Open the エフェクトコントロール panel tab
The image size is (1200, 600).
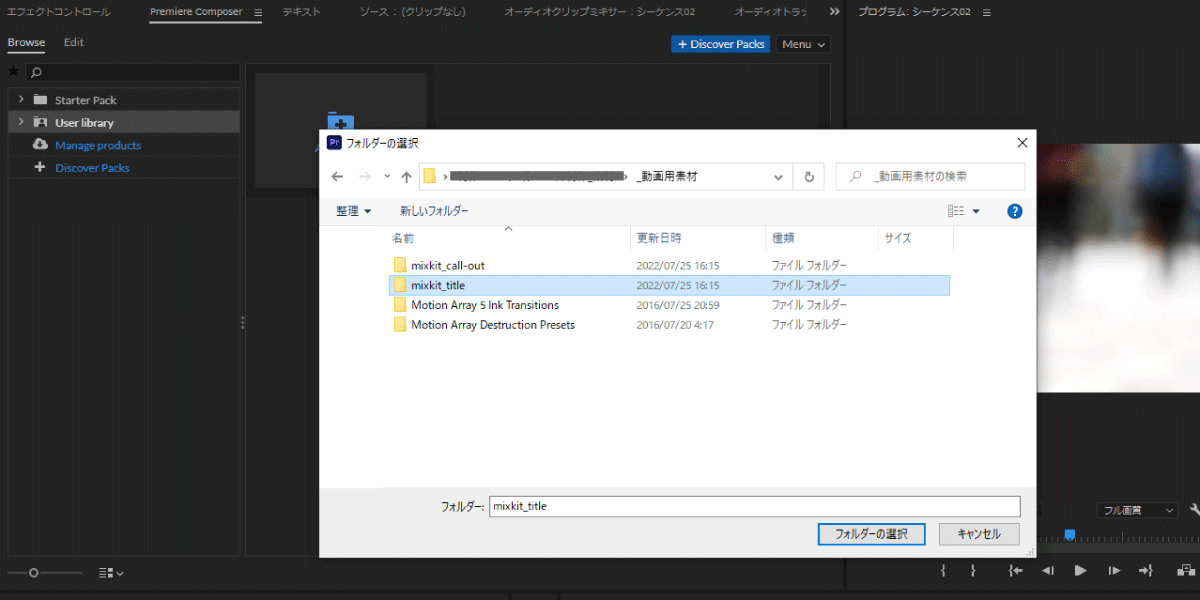[x=59, y=12]
